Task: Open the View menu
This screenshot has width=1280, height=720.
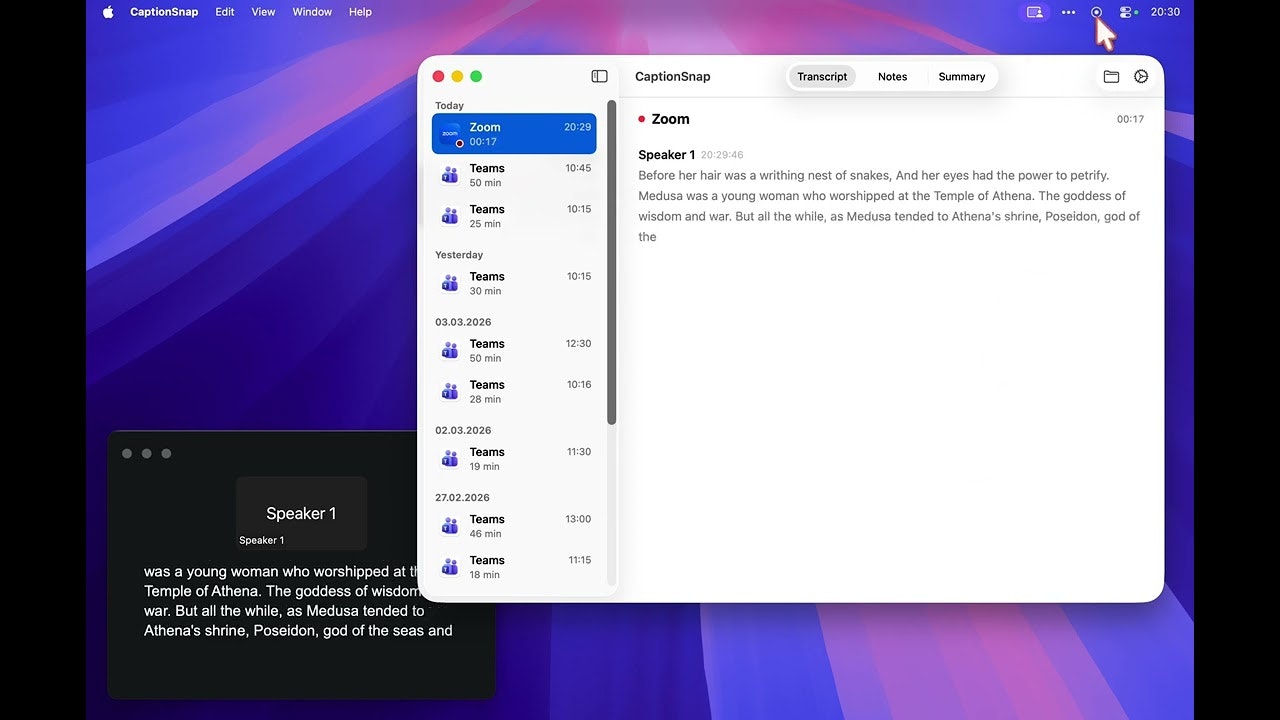Action: pyautogui.click(x=264, y=12)
